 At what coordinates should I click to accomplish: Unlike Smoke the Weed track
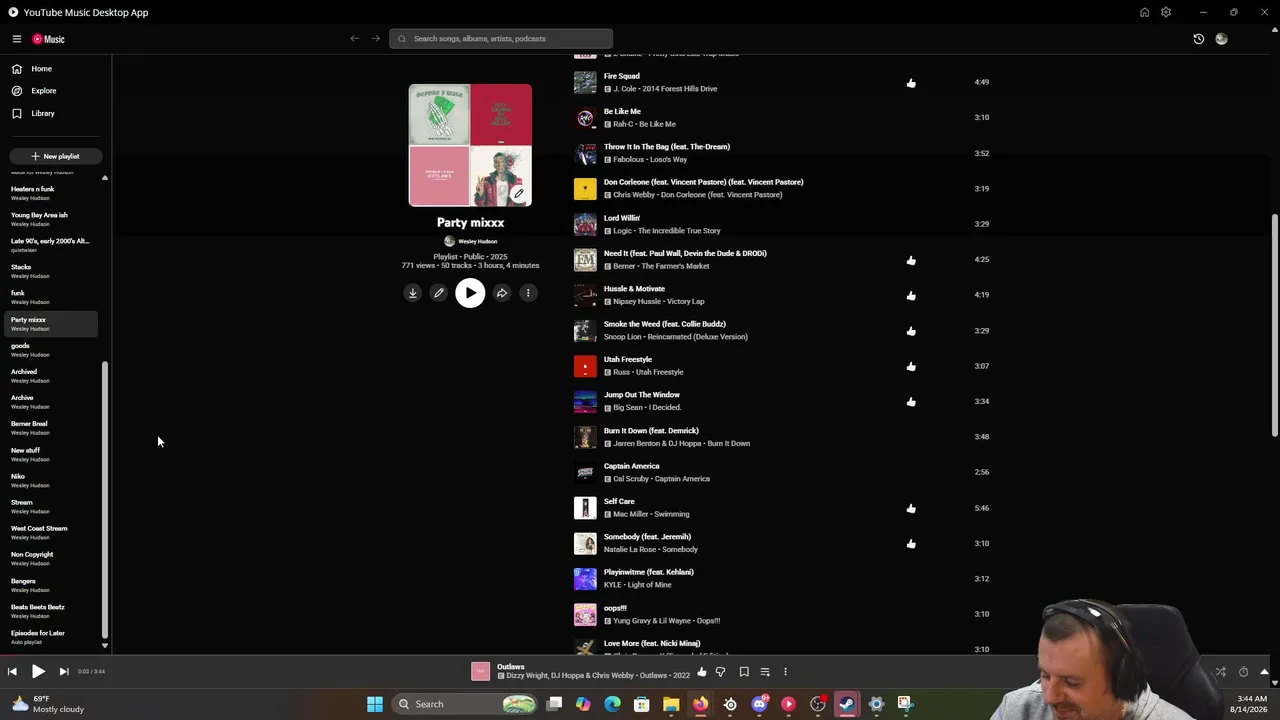(x=911, y=331)
